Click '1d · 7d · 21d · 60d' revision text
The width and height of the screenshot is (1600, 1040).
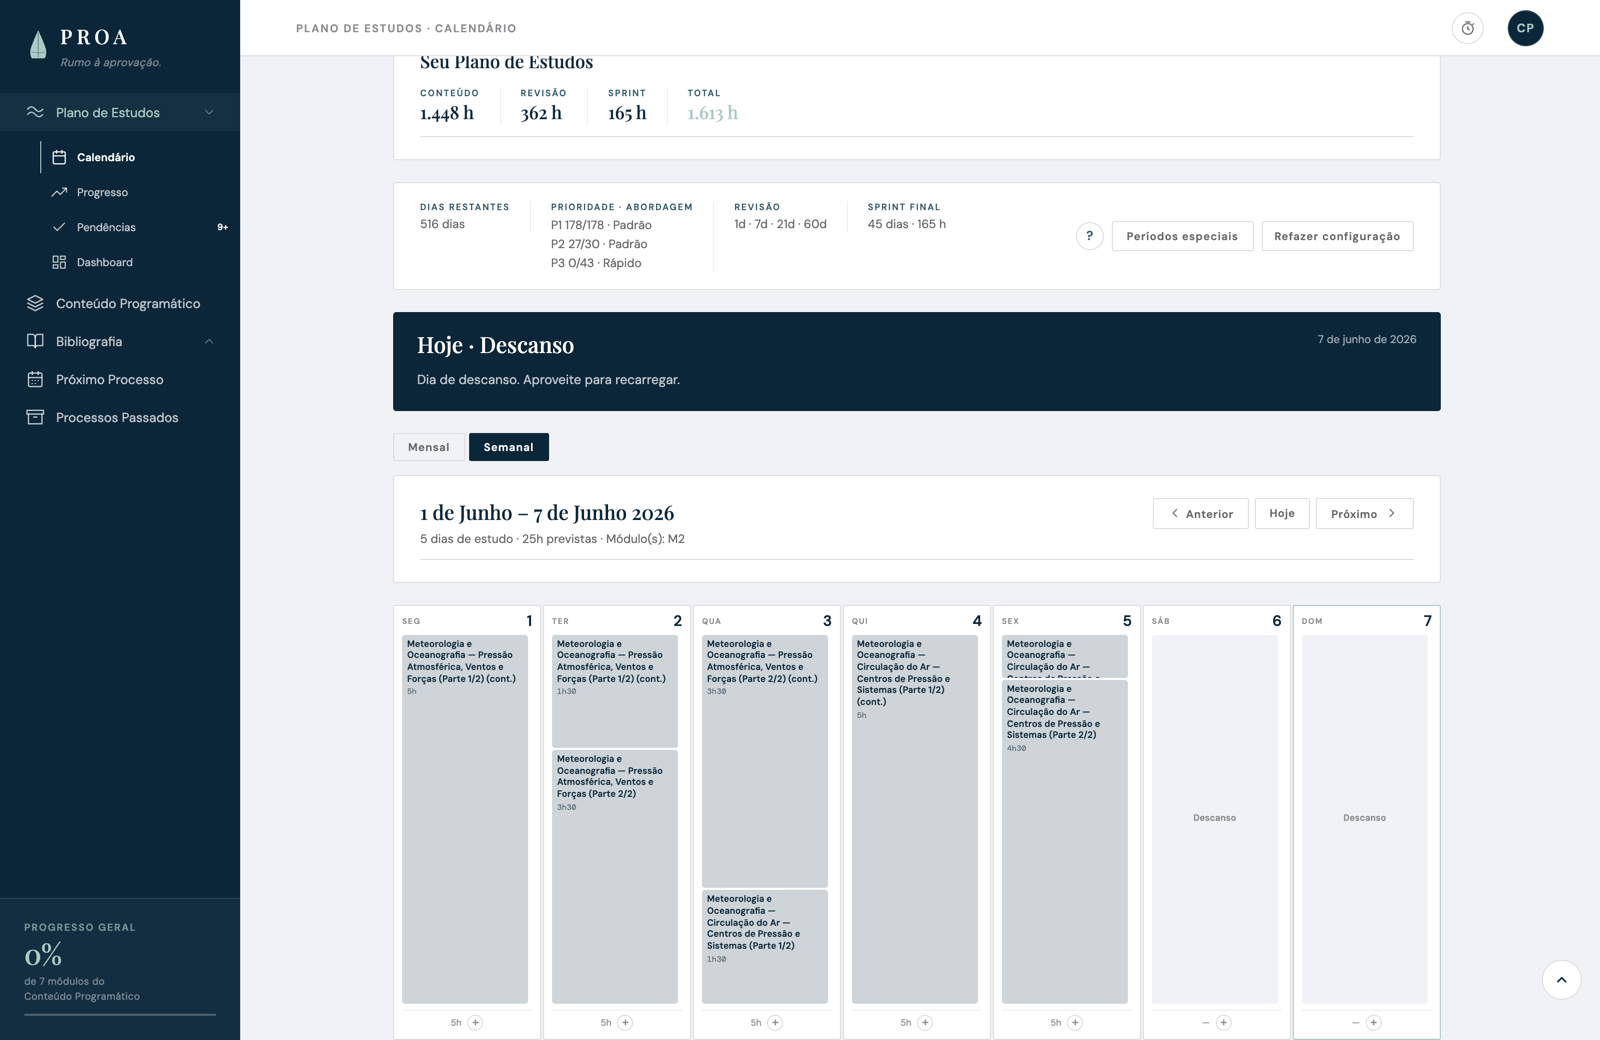coord(780,224)
